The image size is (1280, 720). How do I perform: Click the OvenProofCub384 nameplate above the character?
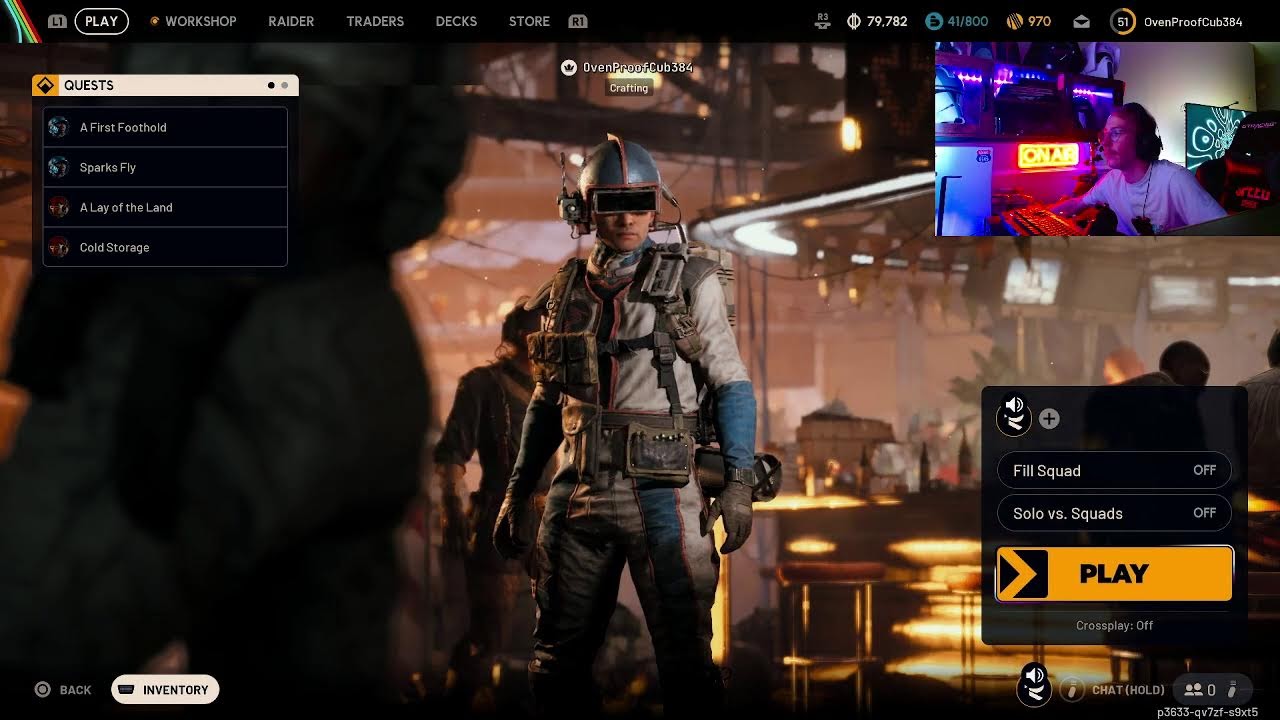point(638,67)
